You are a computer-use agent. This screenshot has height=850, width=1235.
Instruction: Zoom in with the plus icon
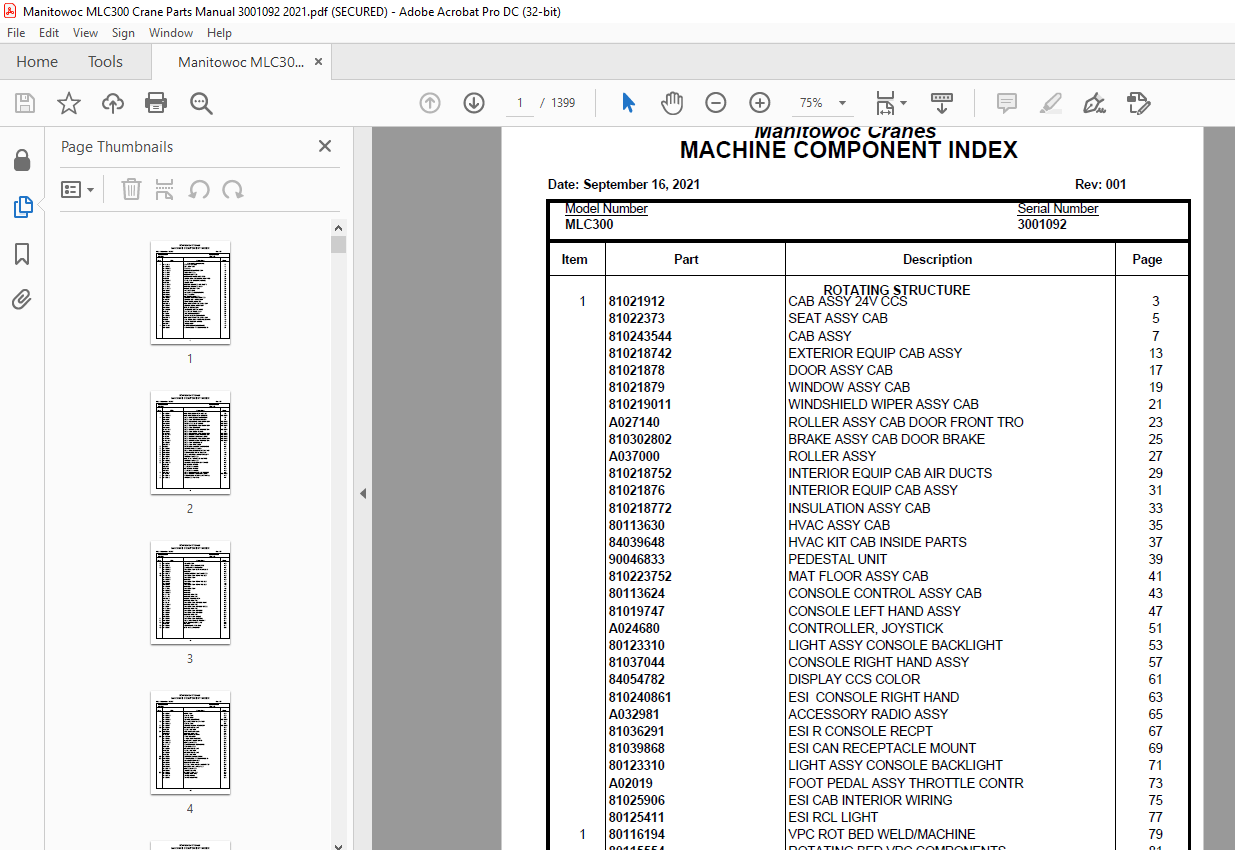click(x=760, y=103)
